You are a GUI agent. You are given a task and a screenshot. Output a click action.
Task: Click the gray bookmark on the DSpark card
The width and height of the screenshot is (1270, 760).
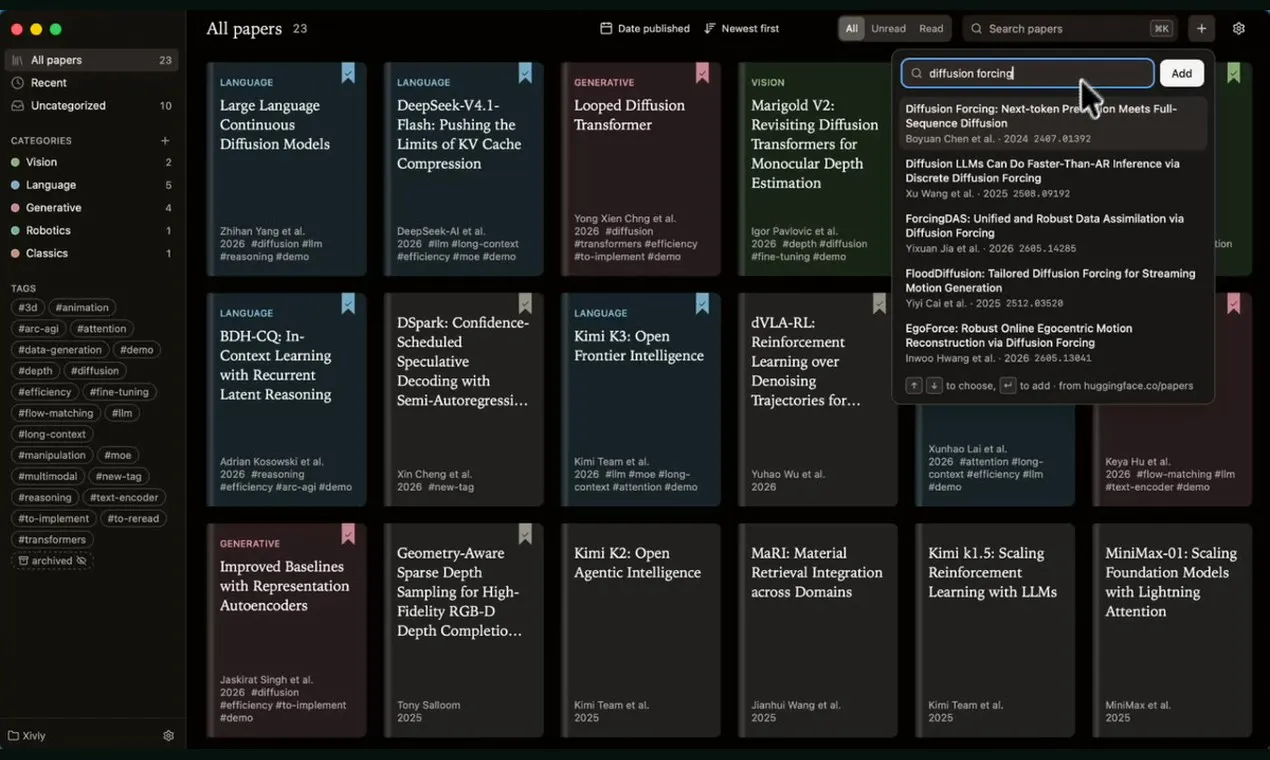click(525, 304)
